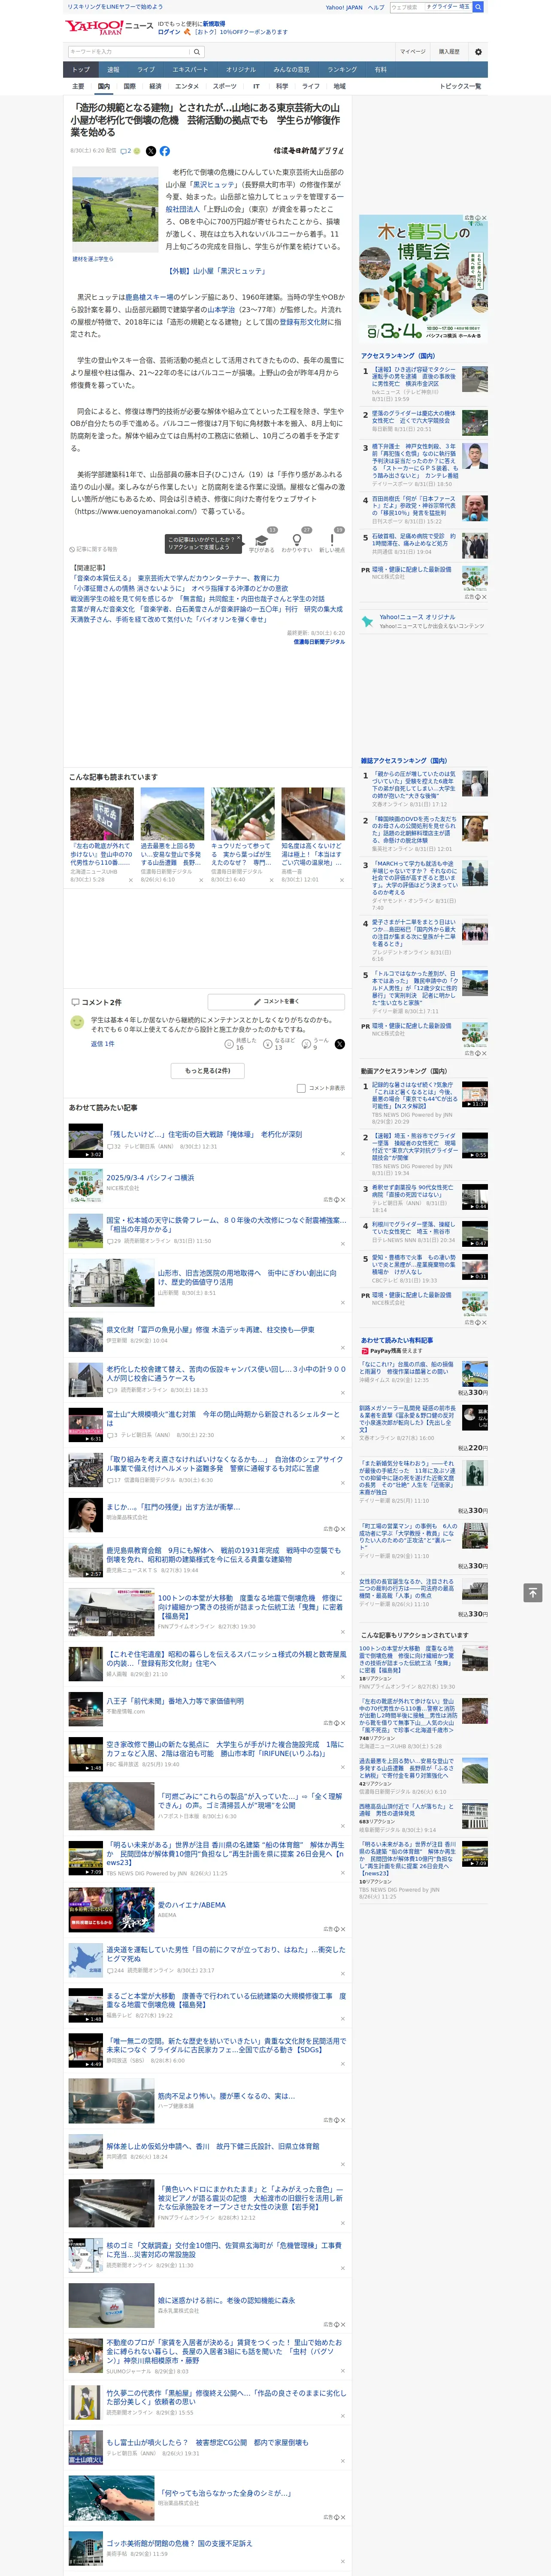The image size is (551, 2576).
Task: Click the back-to-top arrow button
Action: coord(533,1592)
